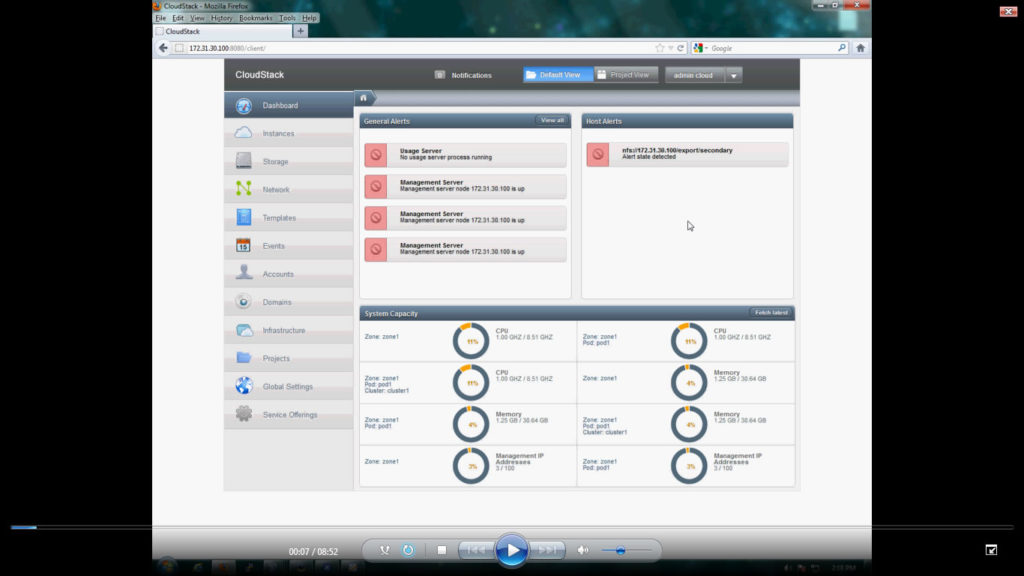This screenshot has height=576, width=1024.
Task: Select the CloudStack browser tab
Action: (223, 31)
